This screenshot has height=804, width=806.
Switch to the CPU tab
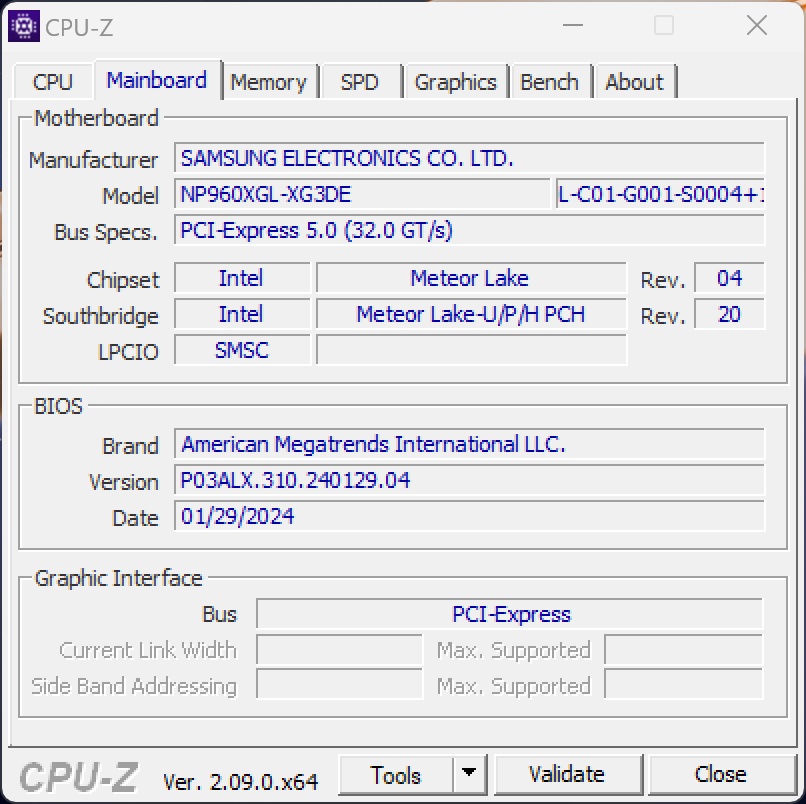53,82
